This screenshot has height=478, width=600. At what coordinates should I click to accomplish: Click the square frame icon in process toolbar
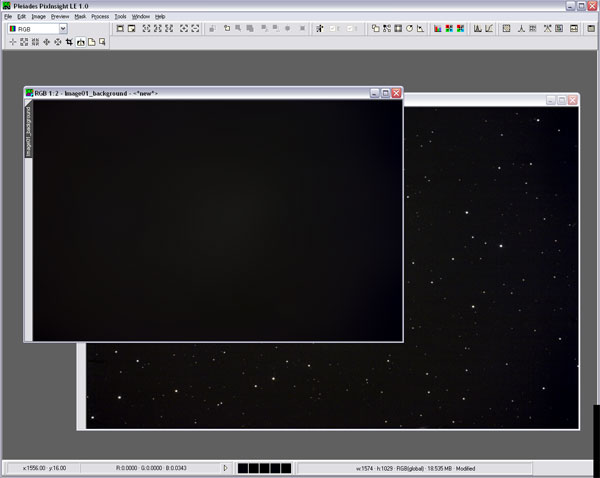click(398, 29)
